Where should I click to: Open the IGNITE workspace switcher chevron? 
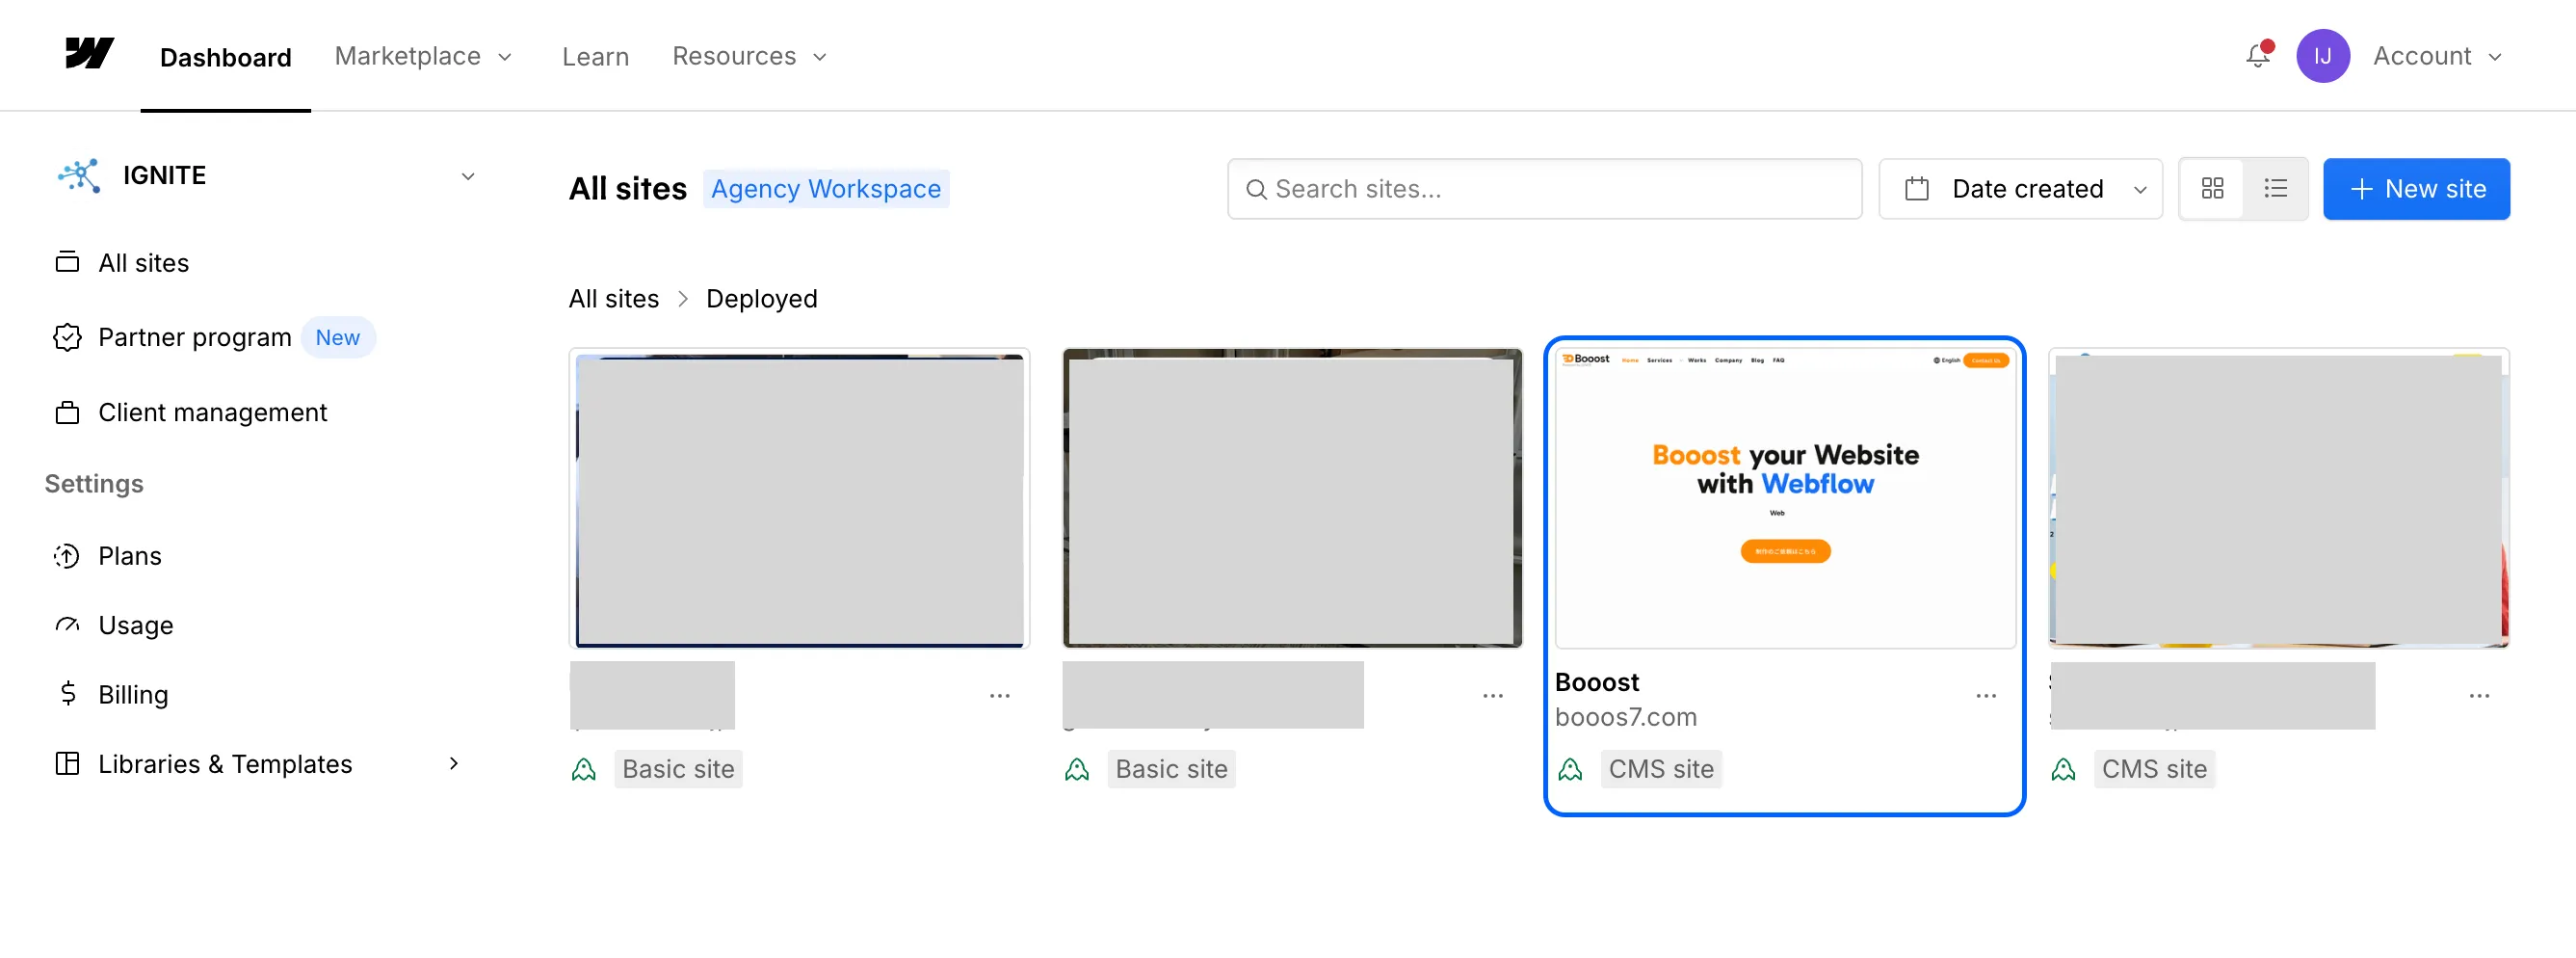[467, 176]
